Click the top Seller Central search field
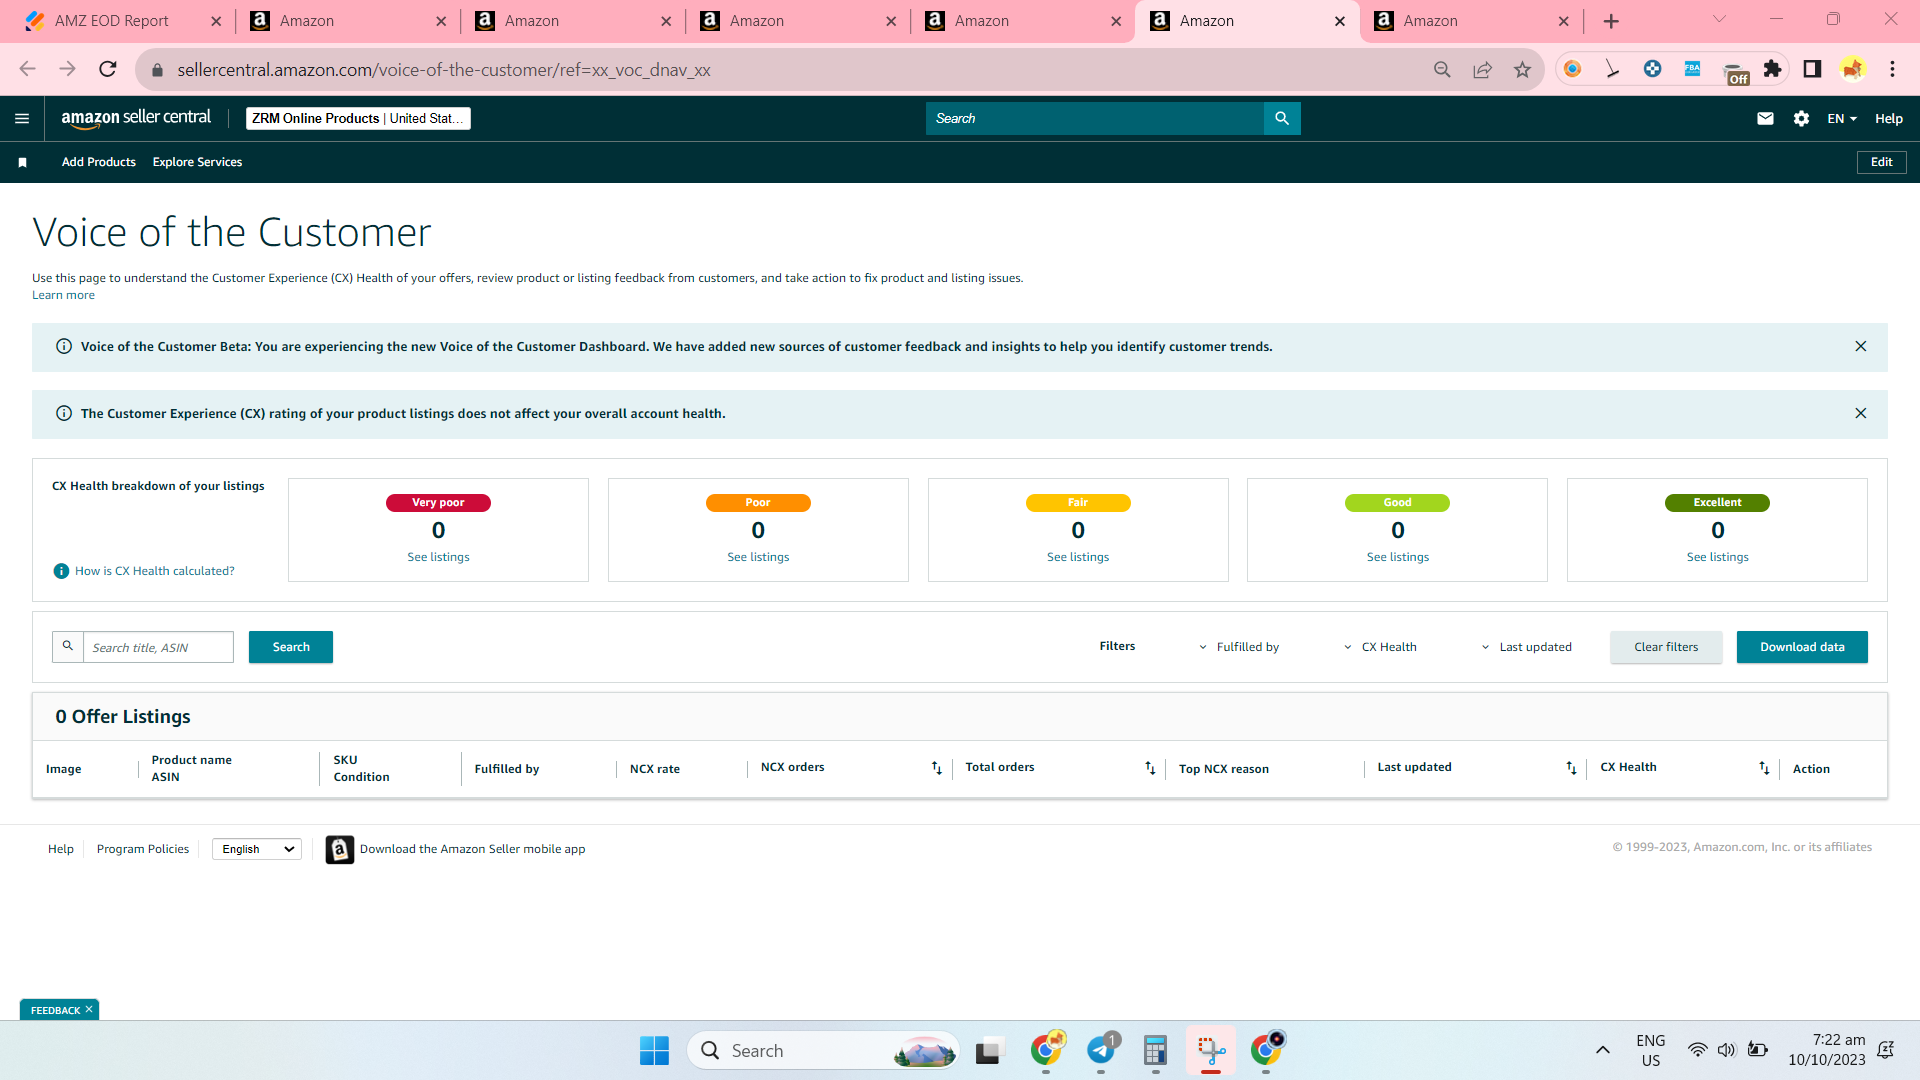 [1095, 118]
